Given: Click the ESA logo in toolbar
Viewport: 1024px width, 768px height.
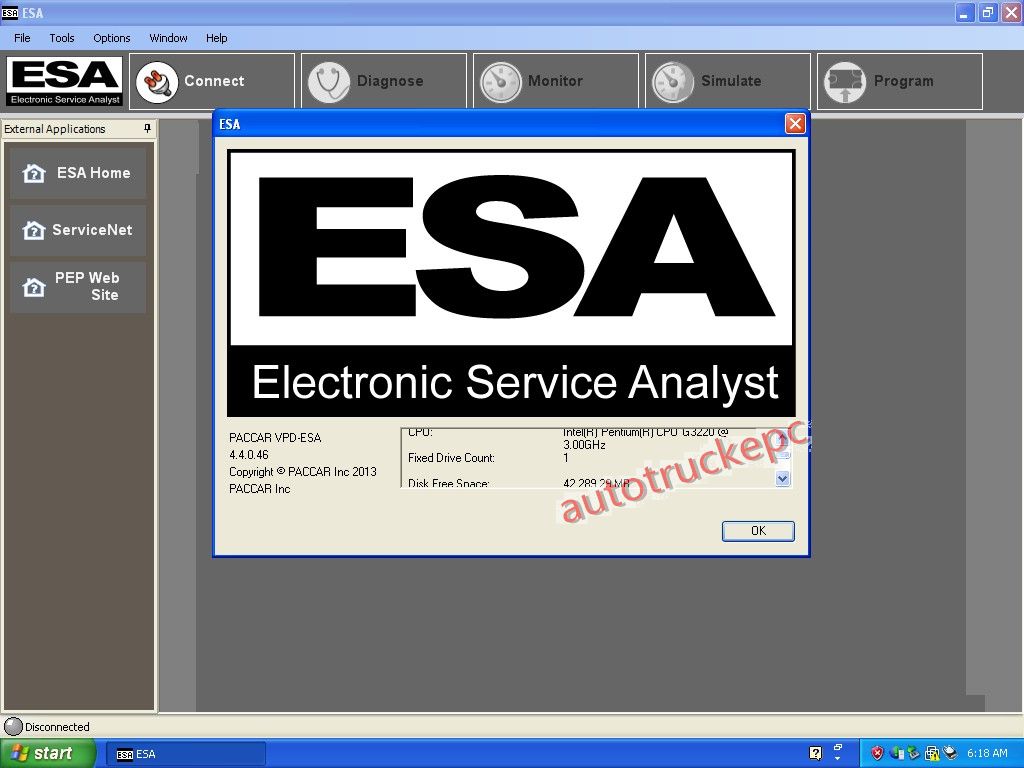Looking at the screenshot, I should point(65,81).
